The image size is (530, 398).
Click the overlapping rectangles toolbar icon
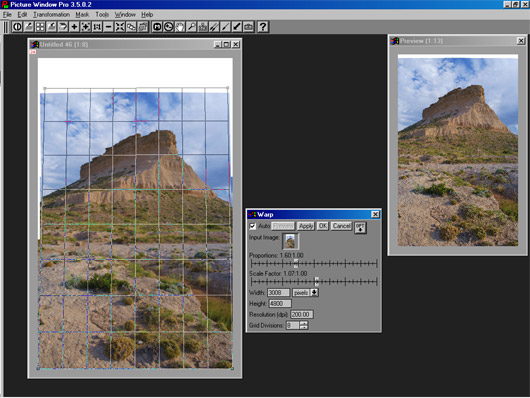131,27
